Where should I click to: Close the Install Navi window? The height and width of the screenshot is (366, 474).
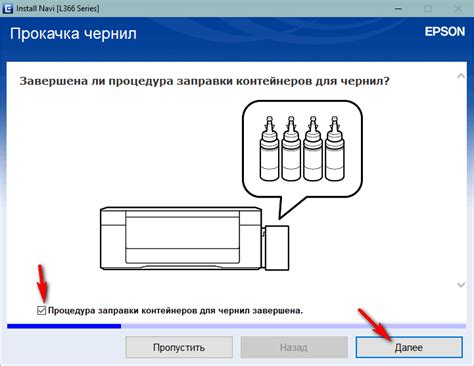458,9
